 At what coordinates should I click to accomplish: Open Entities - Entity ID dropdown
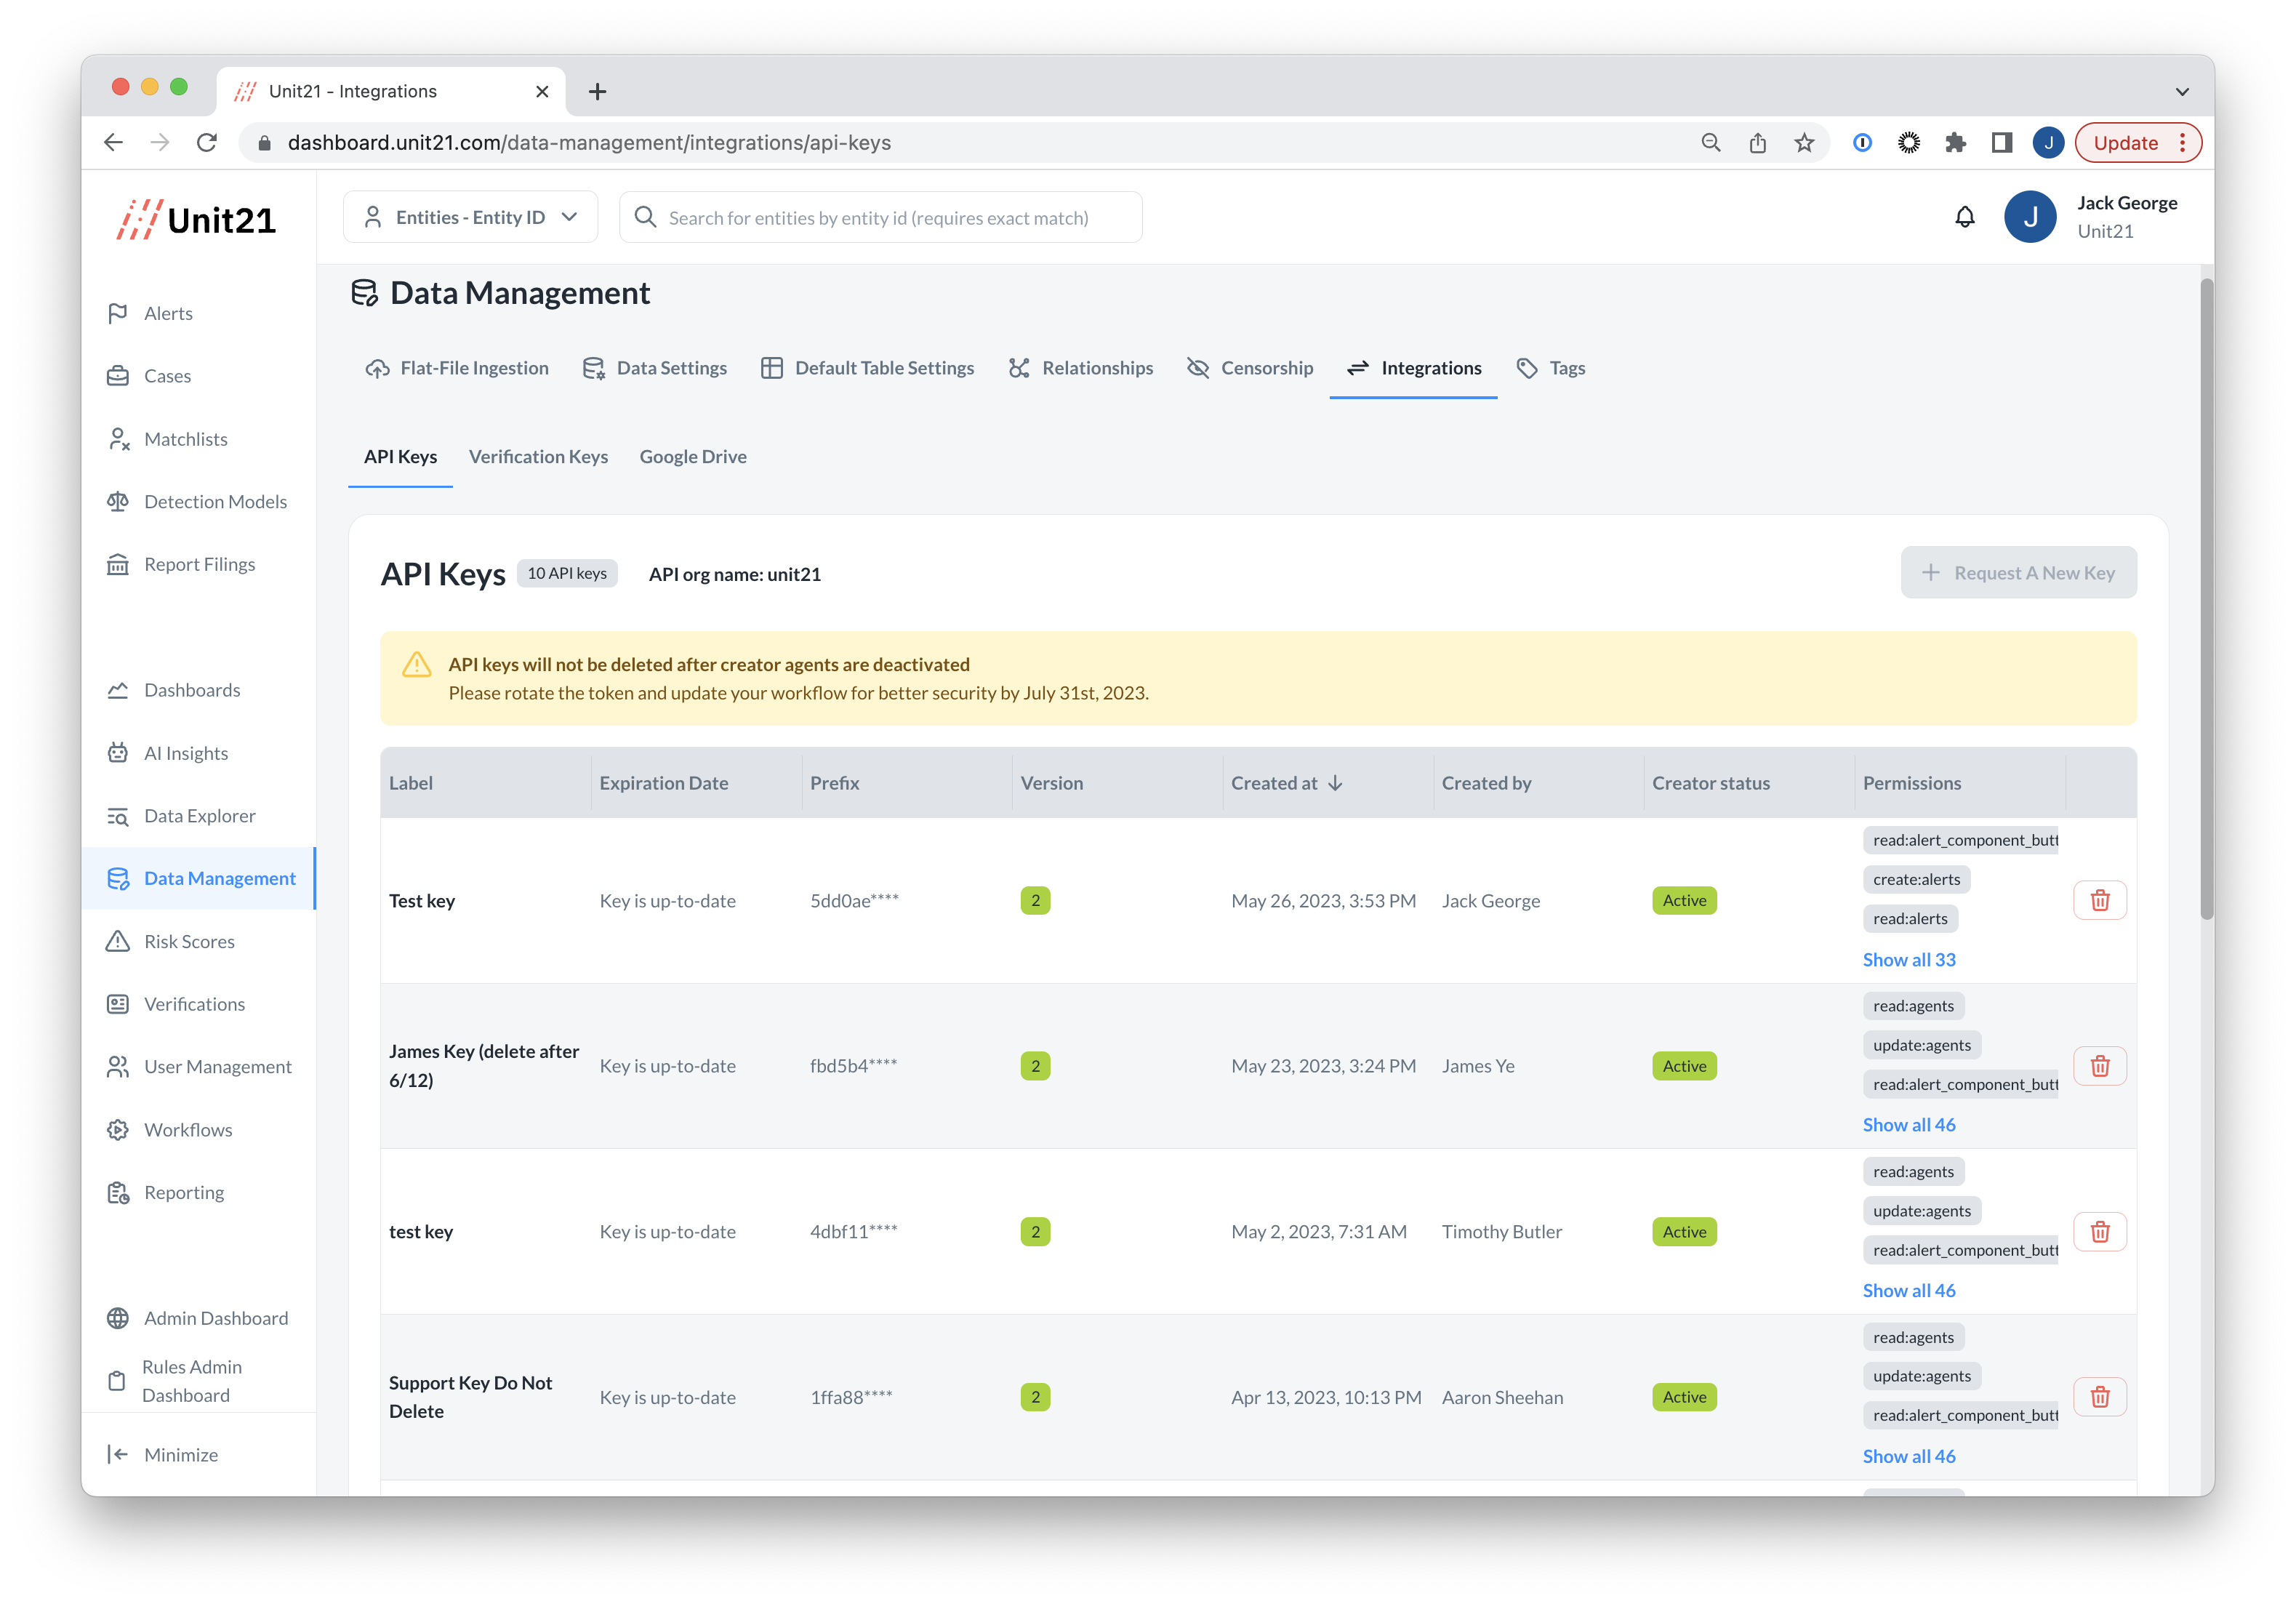tap(471, 217)
